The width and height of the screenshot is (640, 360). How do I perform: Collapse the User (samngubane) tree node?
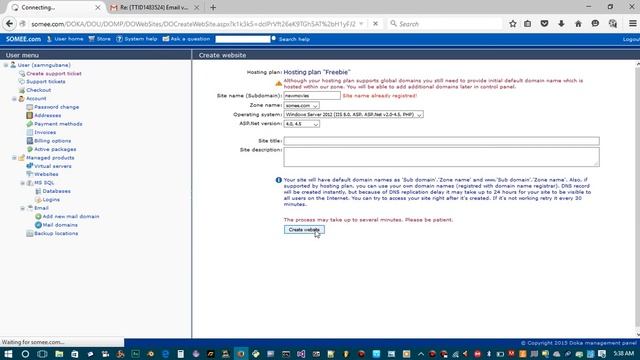click(6, 65)
